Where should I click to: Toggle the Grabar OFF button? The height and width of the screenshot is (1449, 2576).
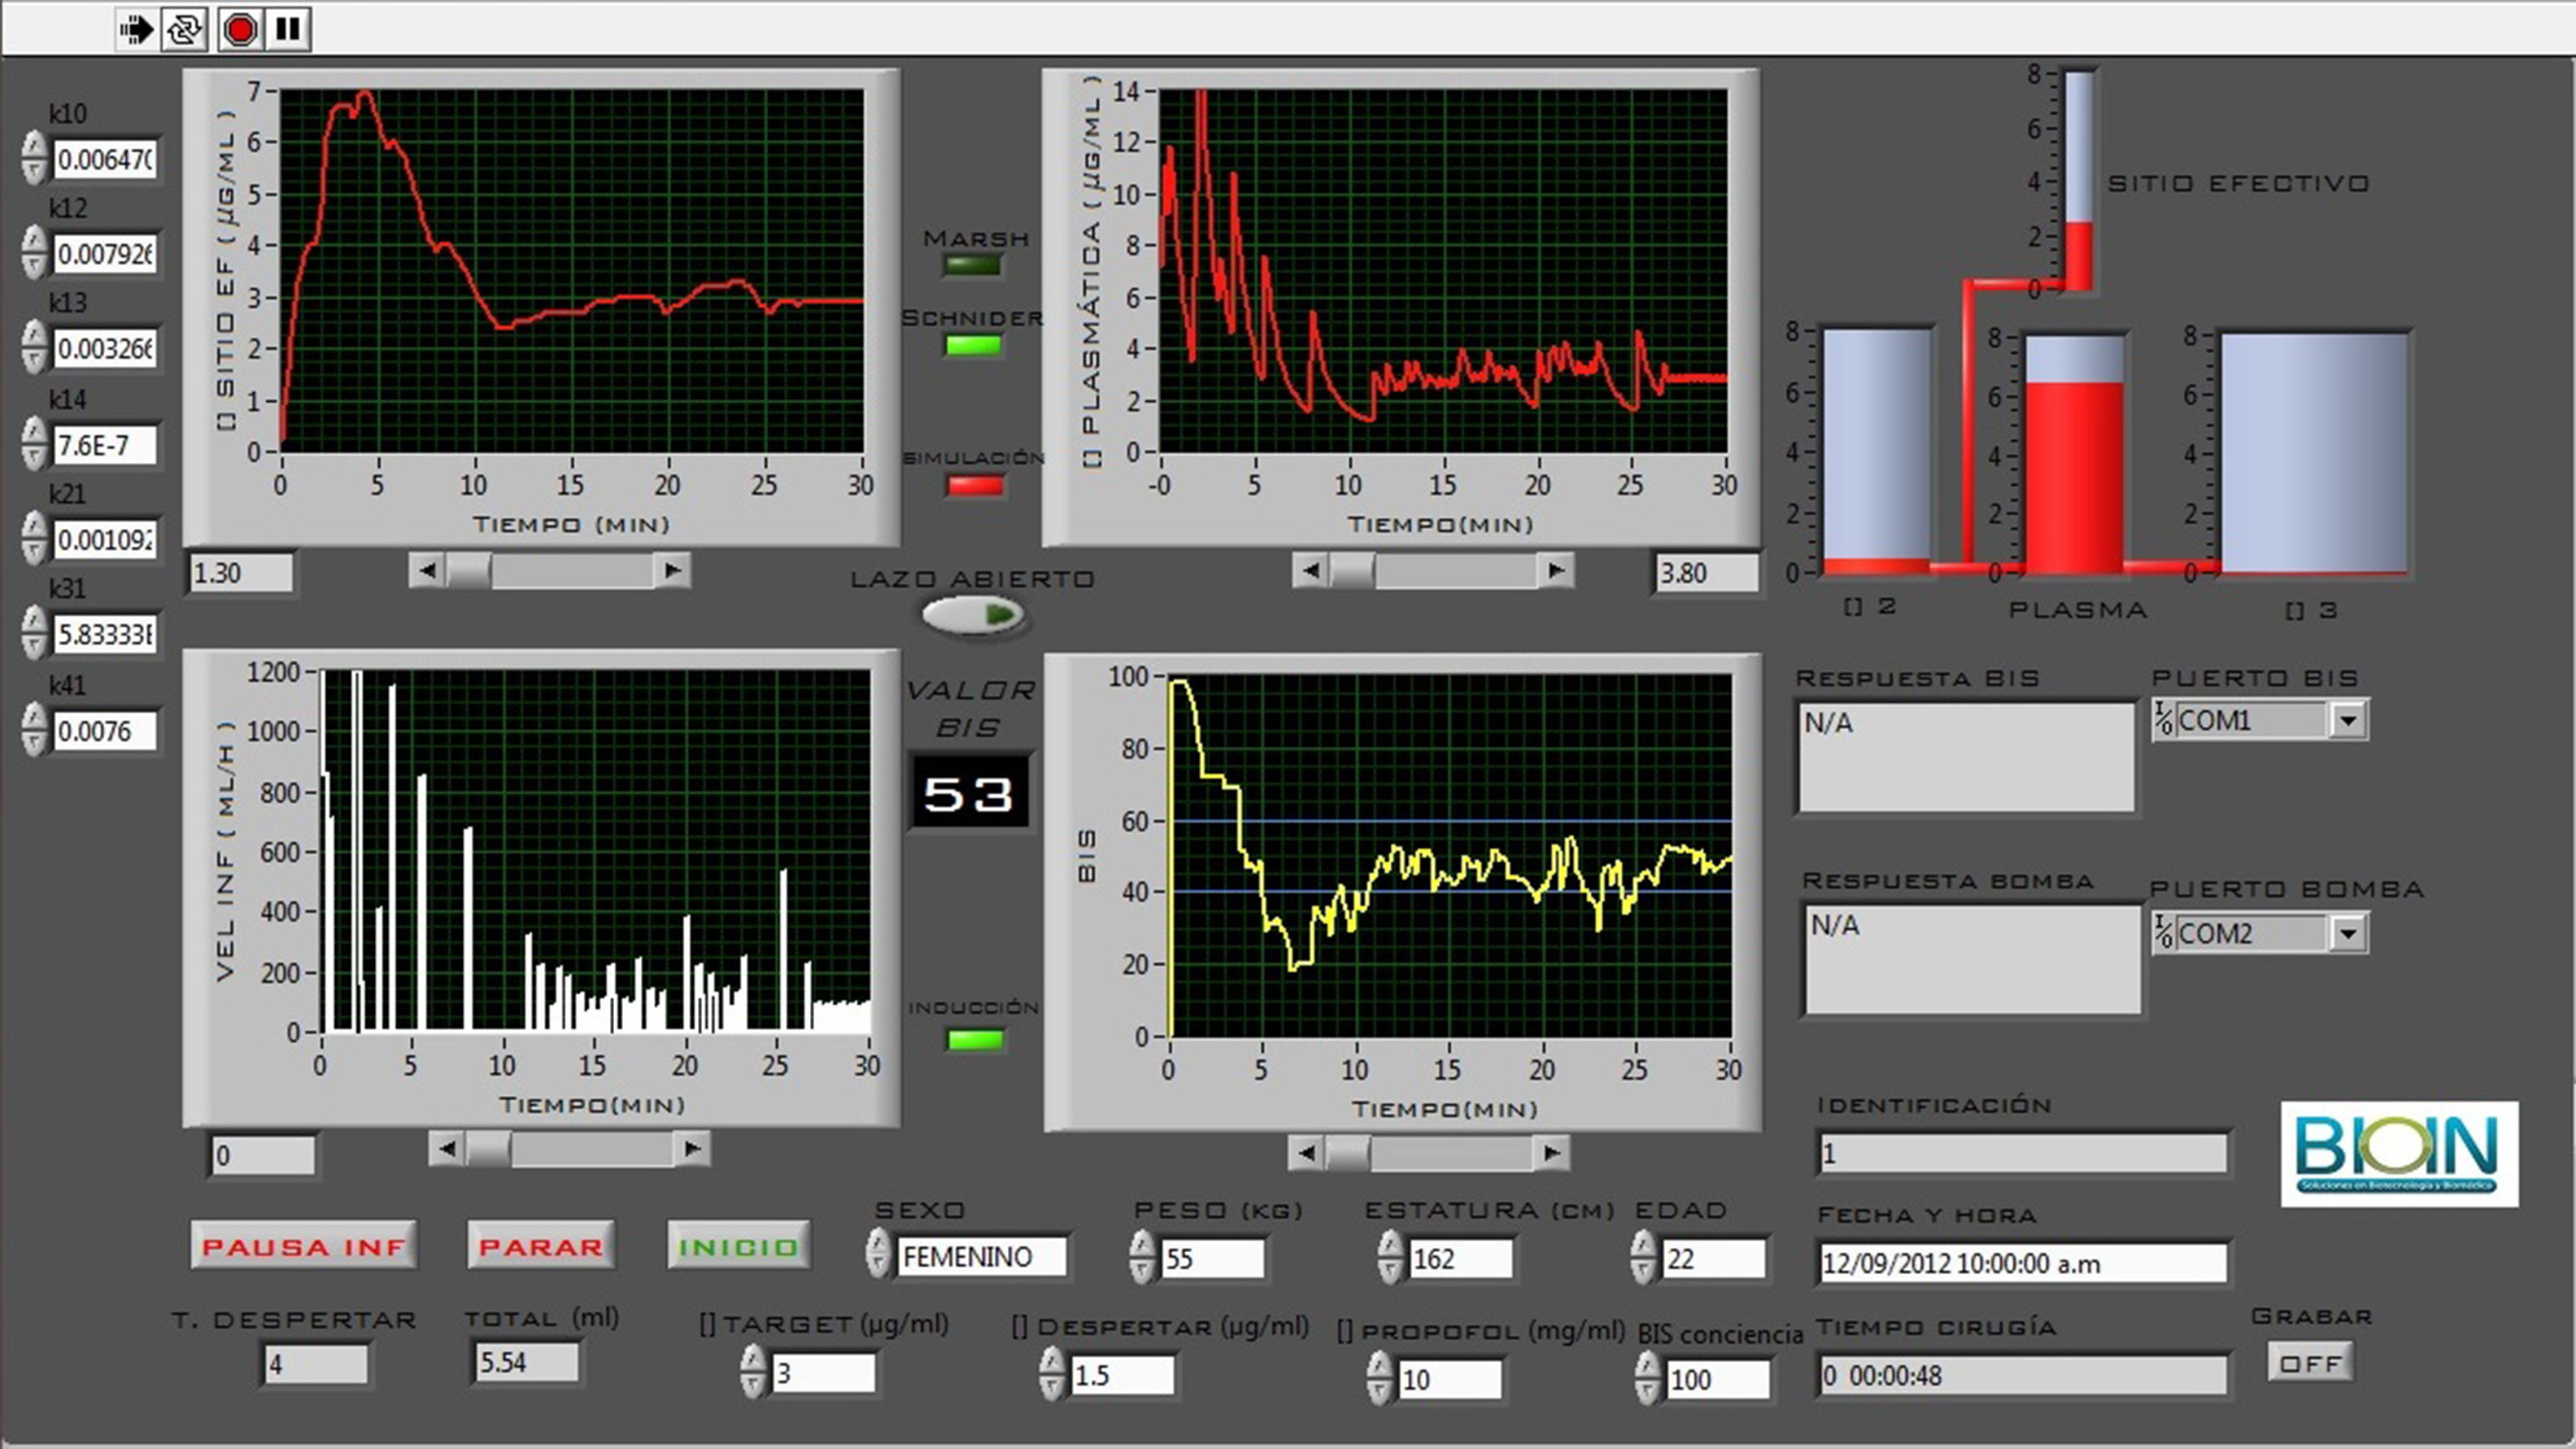pos(2311,1363)
